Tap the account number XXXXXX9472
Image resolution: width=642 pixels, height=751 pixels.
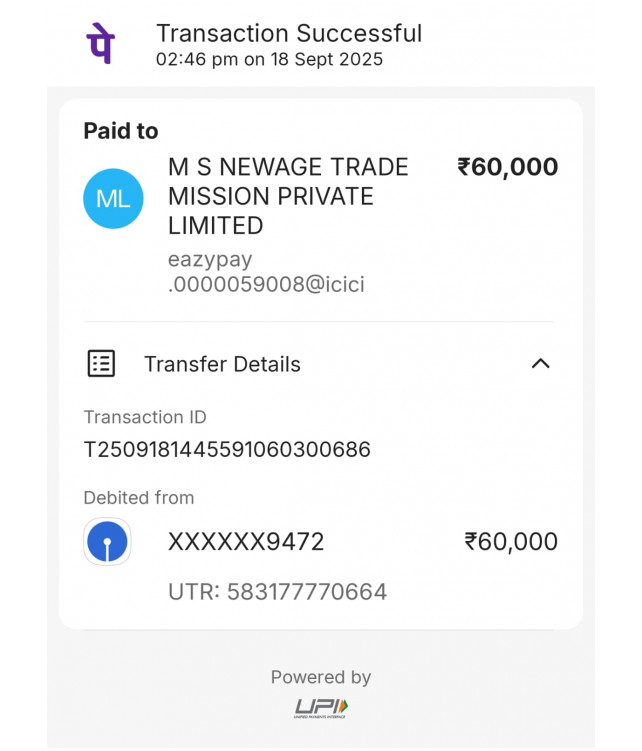[x=246, y=542]
